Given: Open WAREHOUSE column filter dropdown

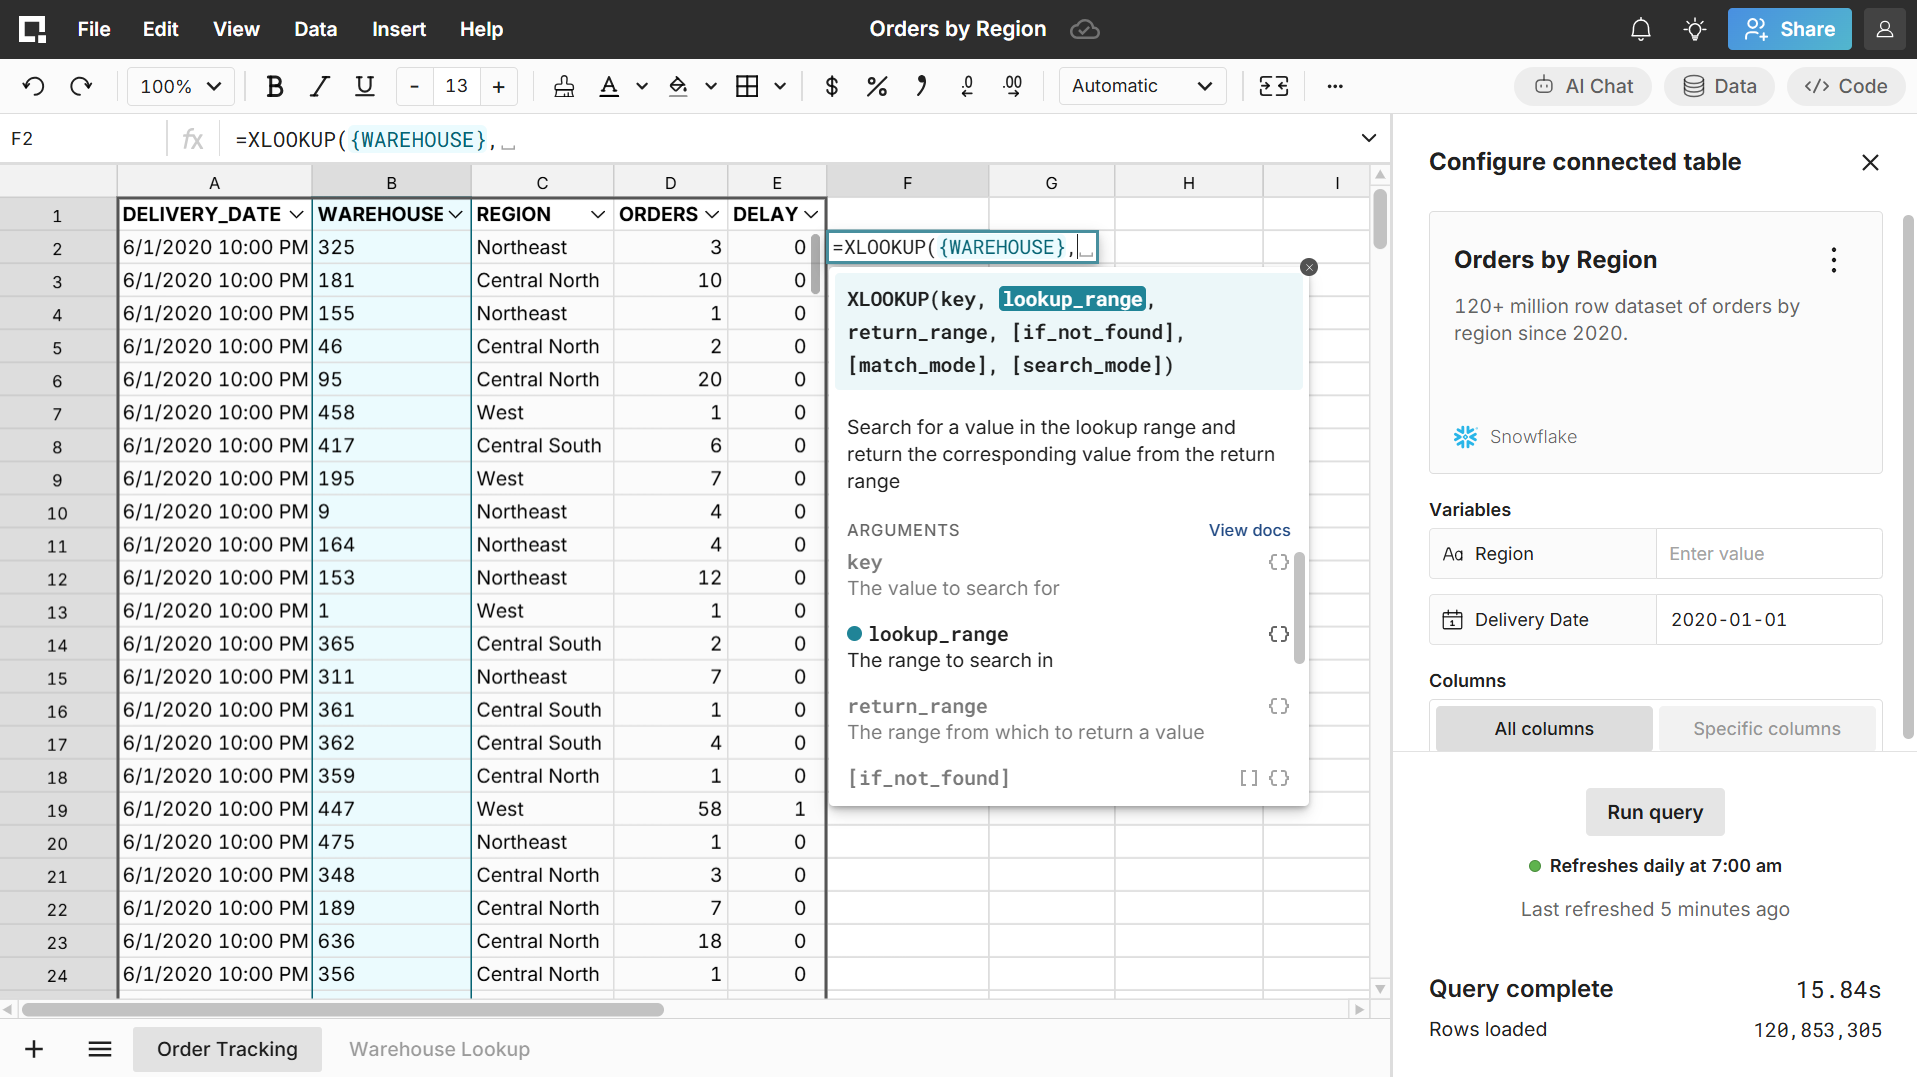Looking at the screenshot, I should click(456, 214).
